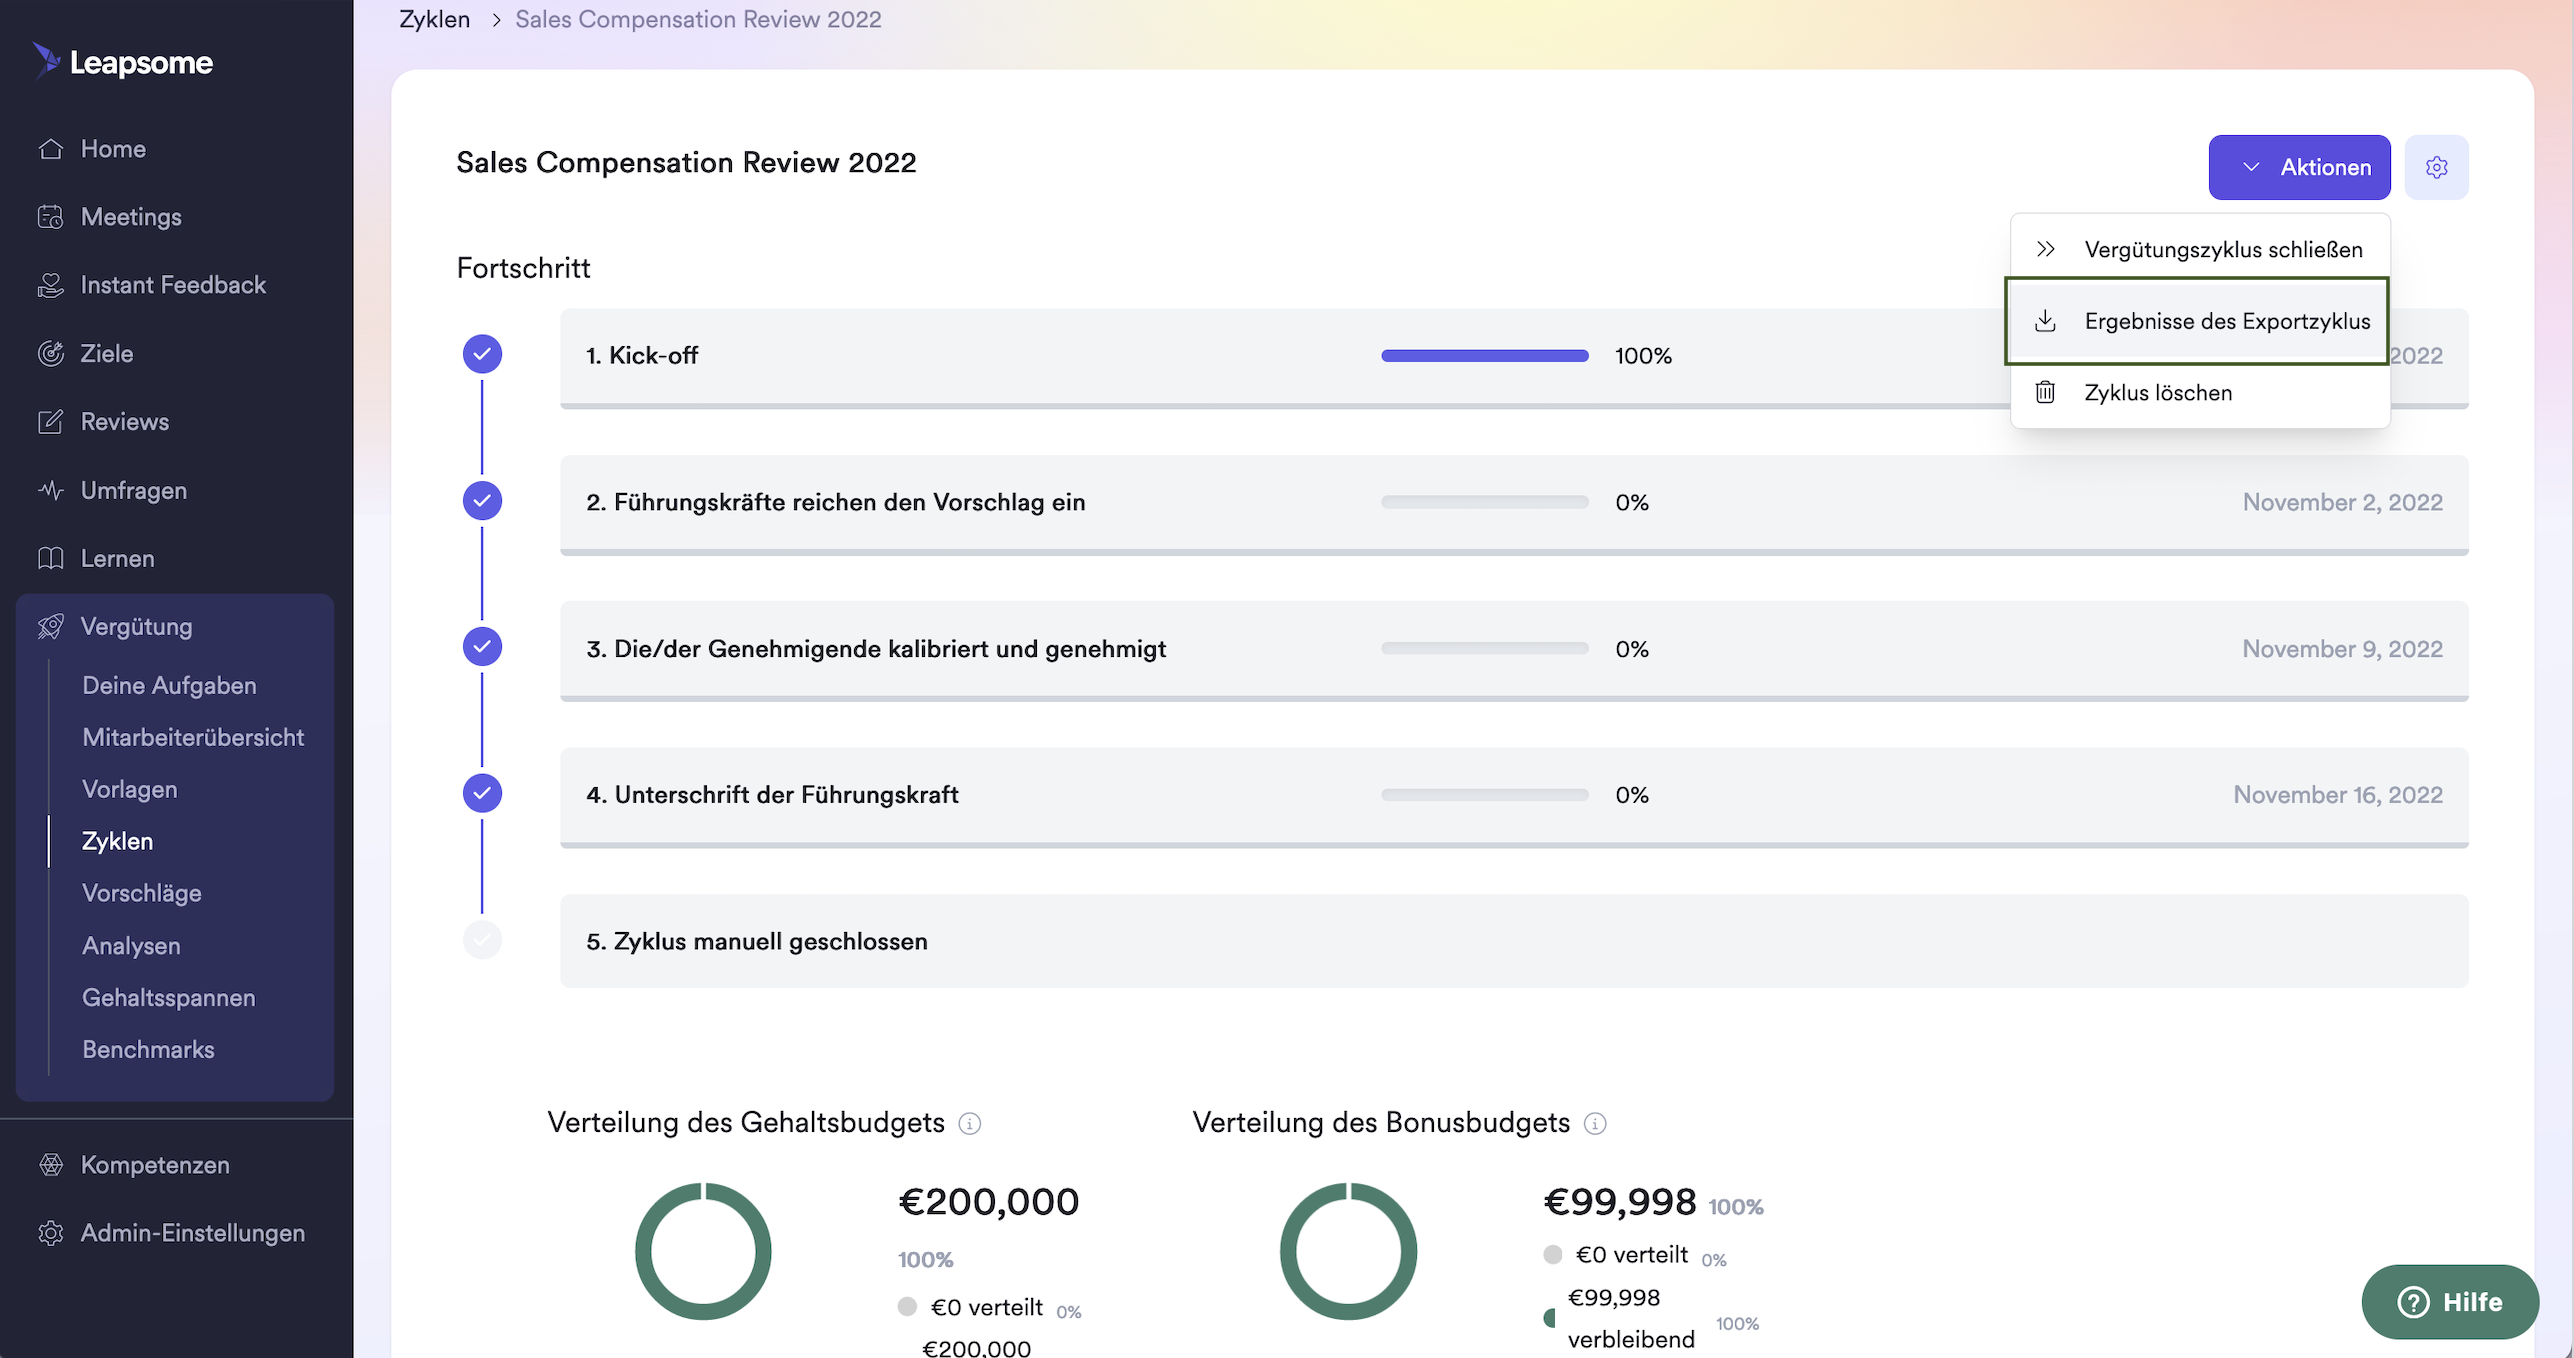
Task: Select Vergütungszyklus schließen menu entry
Action: [2200, 249]
